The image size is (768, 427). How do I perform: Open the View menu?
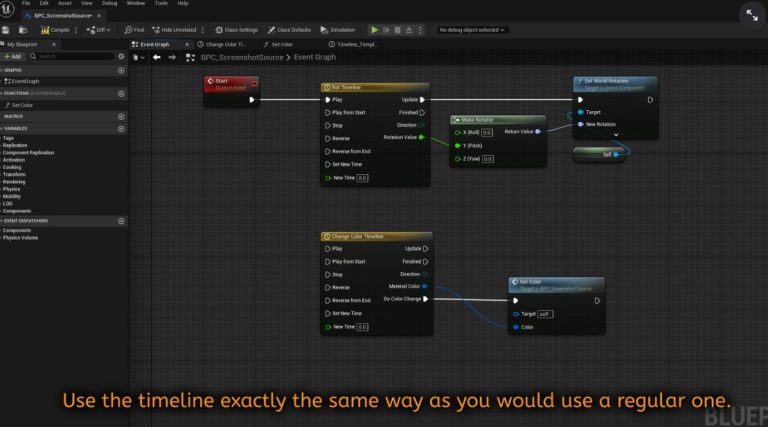click(87, 3)
